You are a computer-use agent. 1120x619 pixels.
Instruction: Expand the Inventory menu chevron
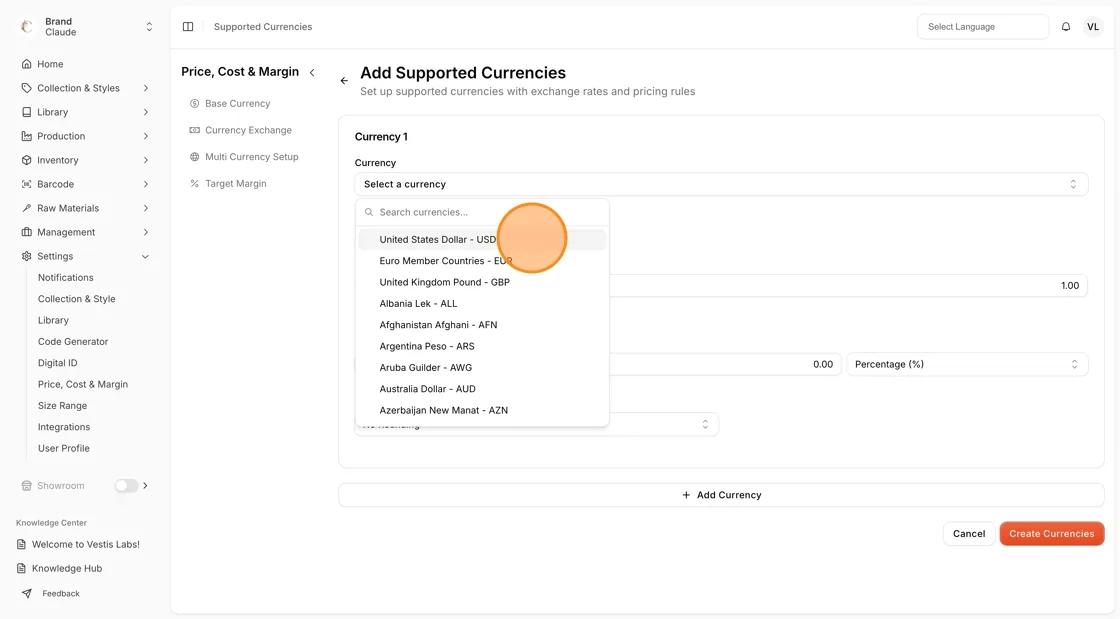(146, 160)
